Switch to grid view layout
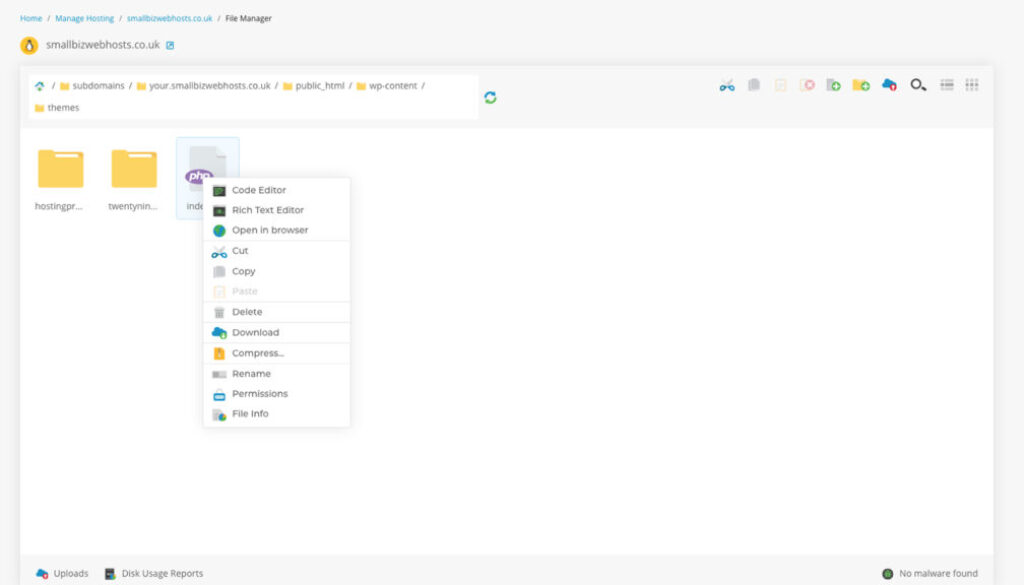The width and height of the screenshot is (1024, 585). [972, 85]
